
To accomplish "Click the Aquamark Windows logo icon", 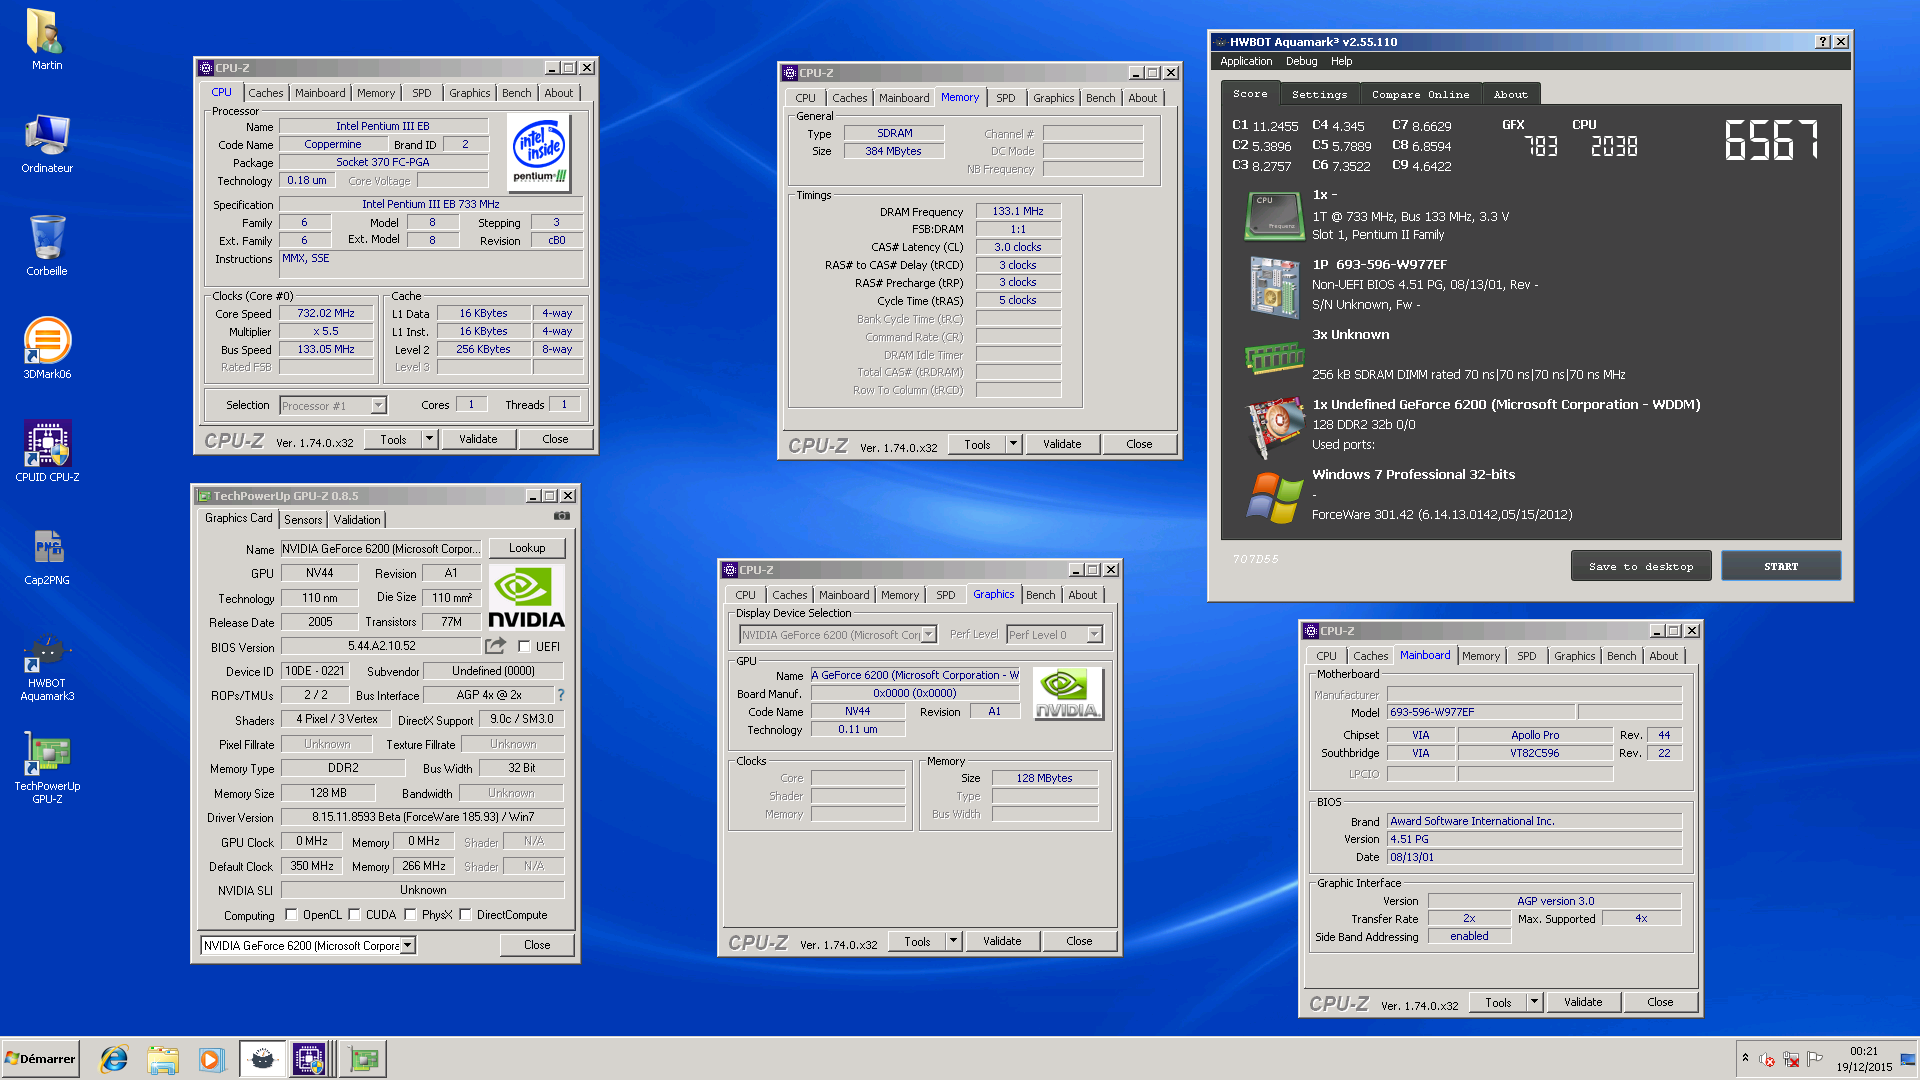I will click(1274, 497).
